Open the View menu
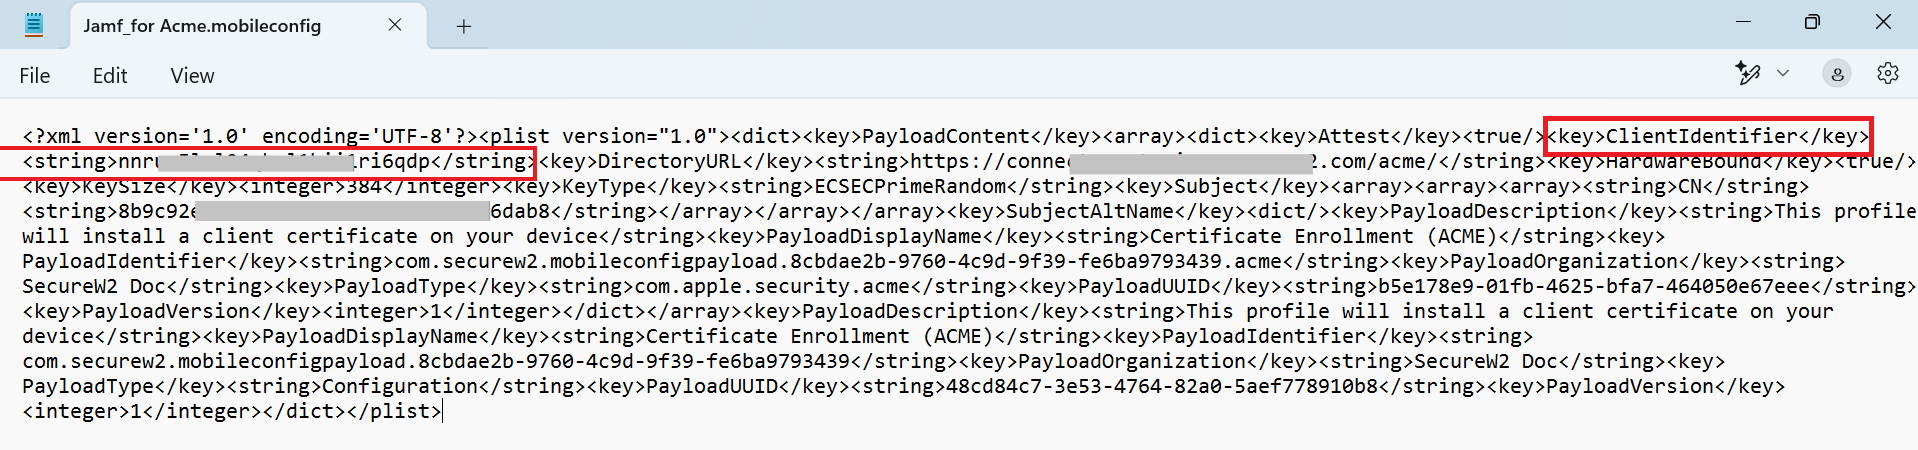Viewport: 1918px width, 450px height. click(192, 76)
